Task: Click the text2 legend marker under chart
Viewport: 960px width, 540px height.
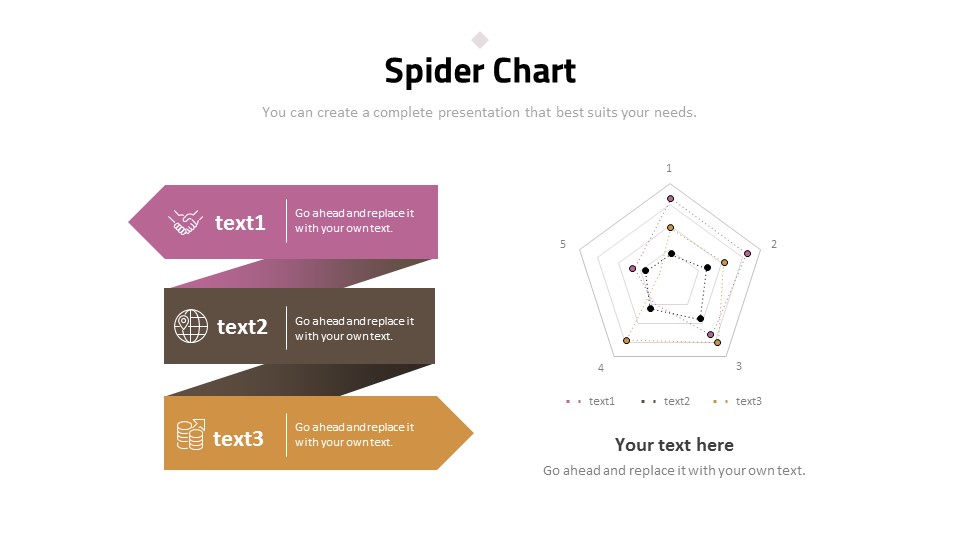Action: (x=648, y=402)
